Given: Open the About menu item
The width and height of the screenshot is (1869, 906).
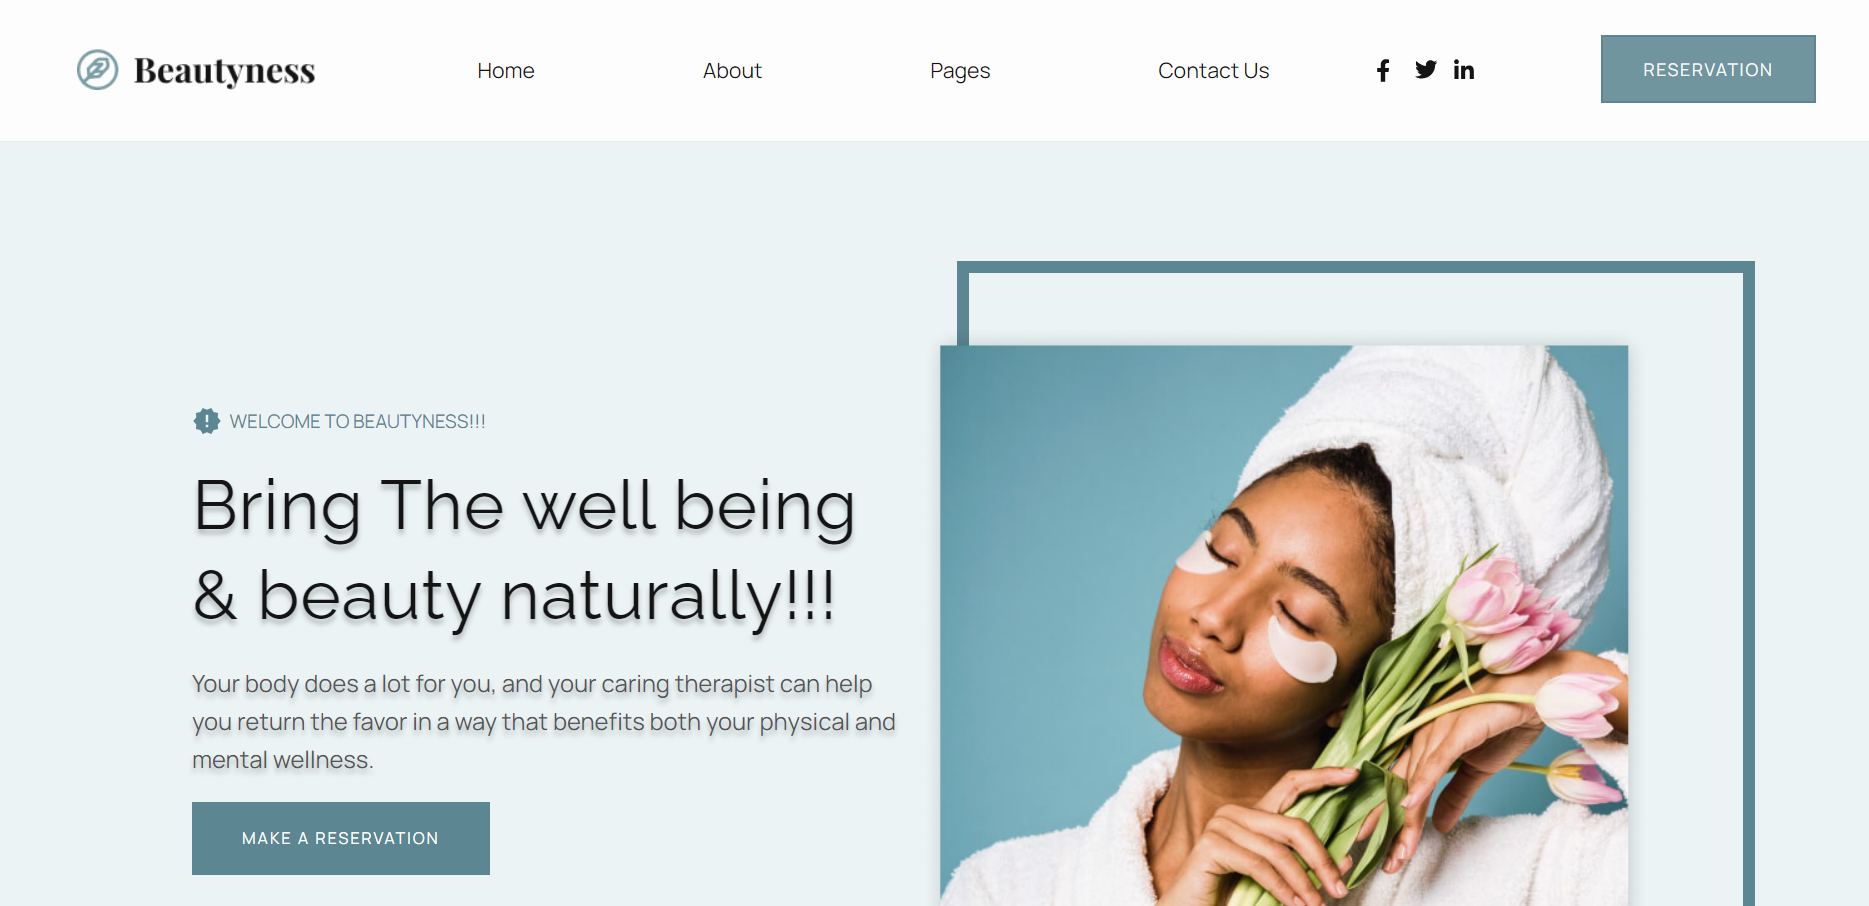Looking at the screenshot, I should (x=732, y=71).
